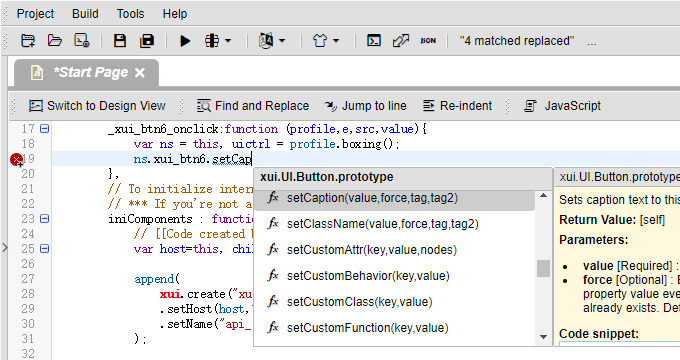Screen dimensions: 680x360
Task: Click the open folder icon
Action: click(55, 41)
